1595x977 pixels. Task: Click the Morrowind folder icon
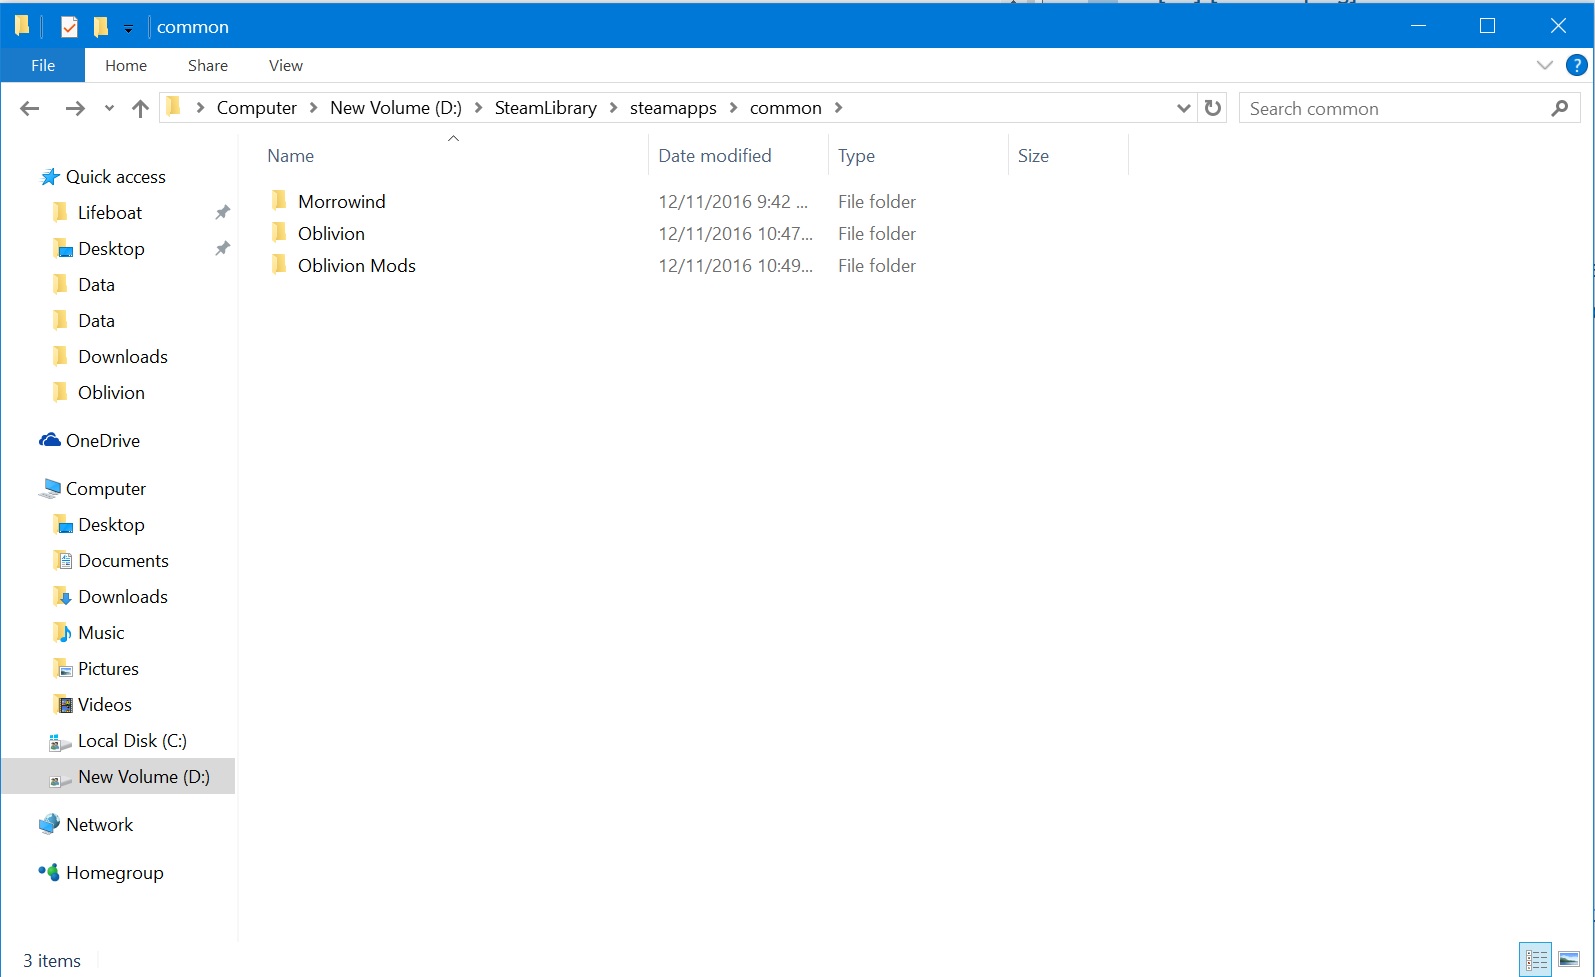280,201
